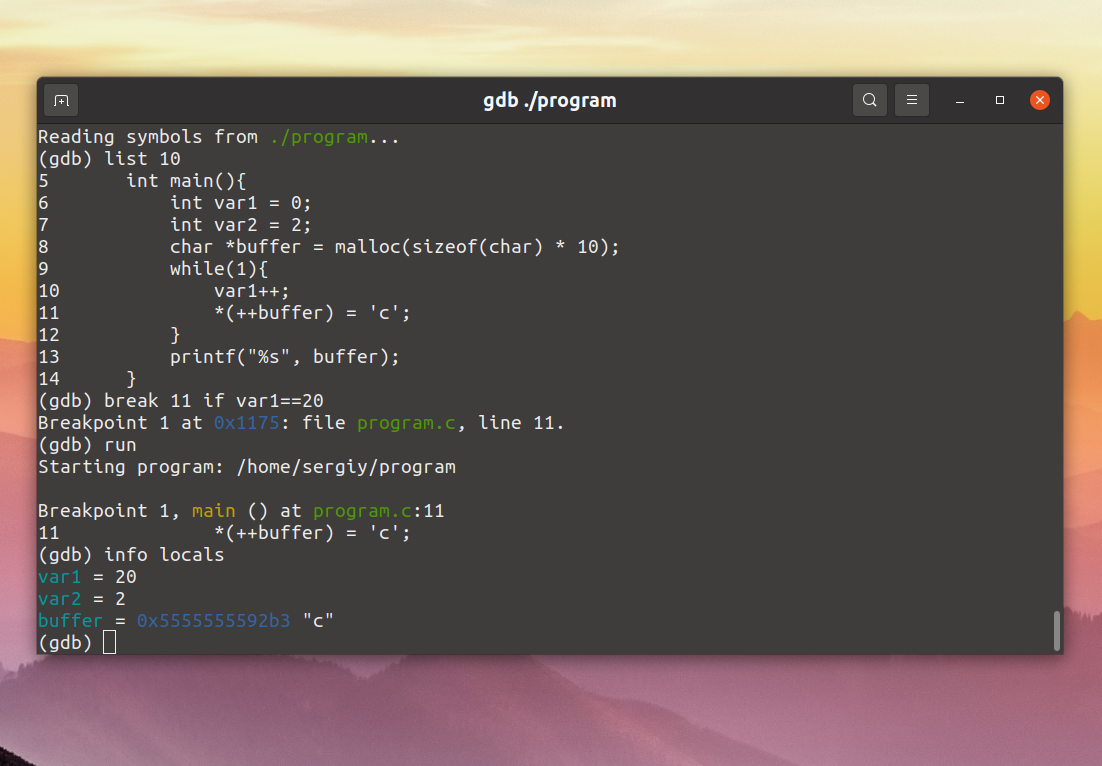Click 'main' in the Breakpoint 1 hit line
Screen dimensions: 1102x766
[x=214, y=511]
